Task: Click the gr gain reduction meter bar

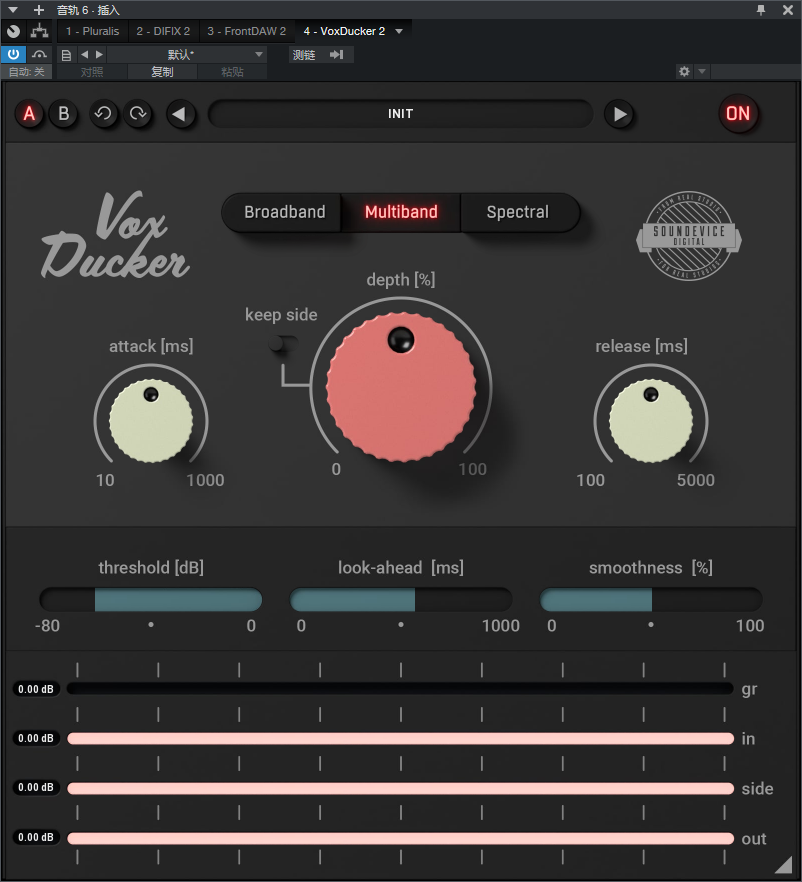Action: (x=400, y=688)
